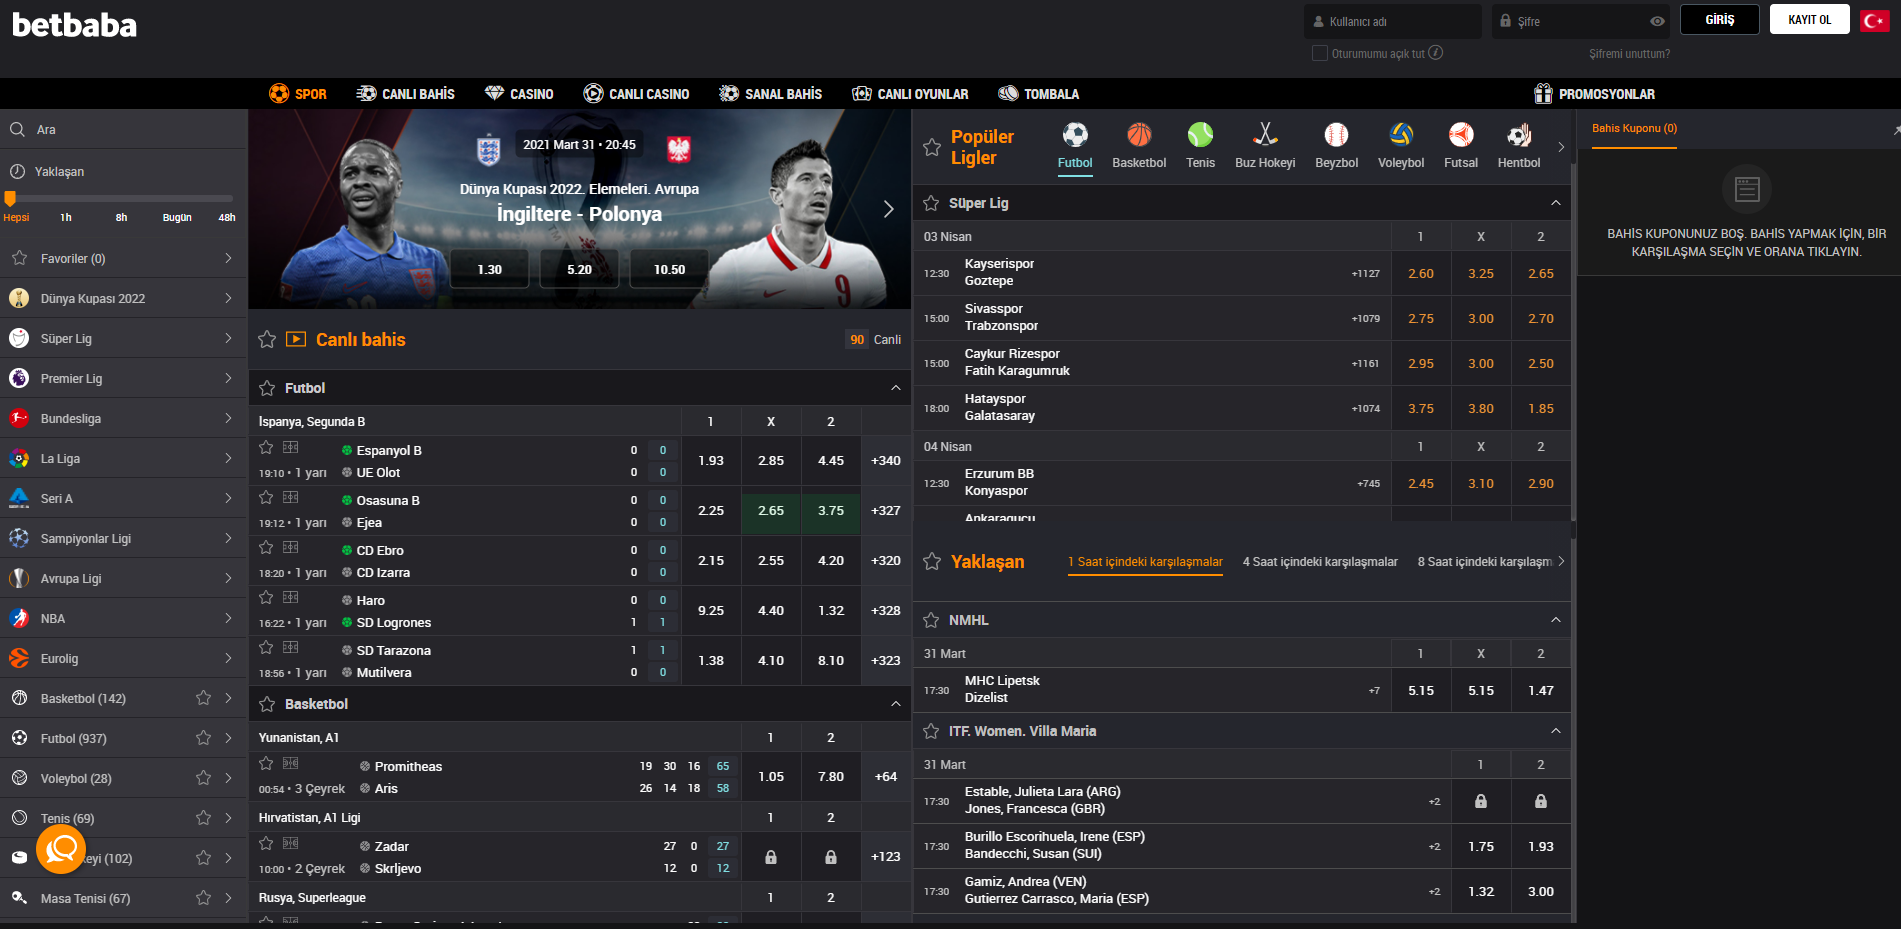Image resolution: width=1901 pixels, height=929 pixels.
Task: Switch to 4 Saat içindeki karşılaşmalar tab
Action: pyautogui.click(x=1320, y=562)
